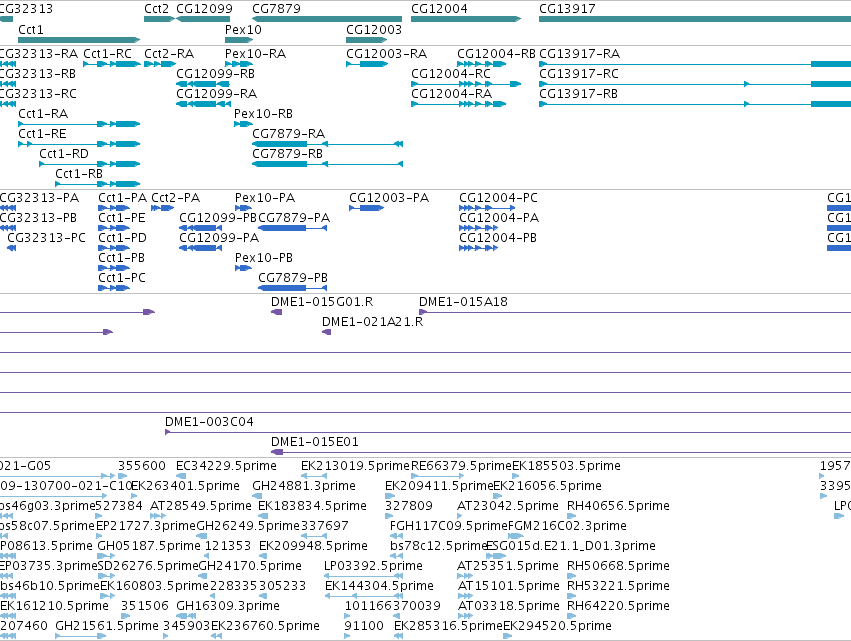Click clone DME1-015E01
The height and width of the screenshot is (641, 851).
[561, 452]
